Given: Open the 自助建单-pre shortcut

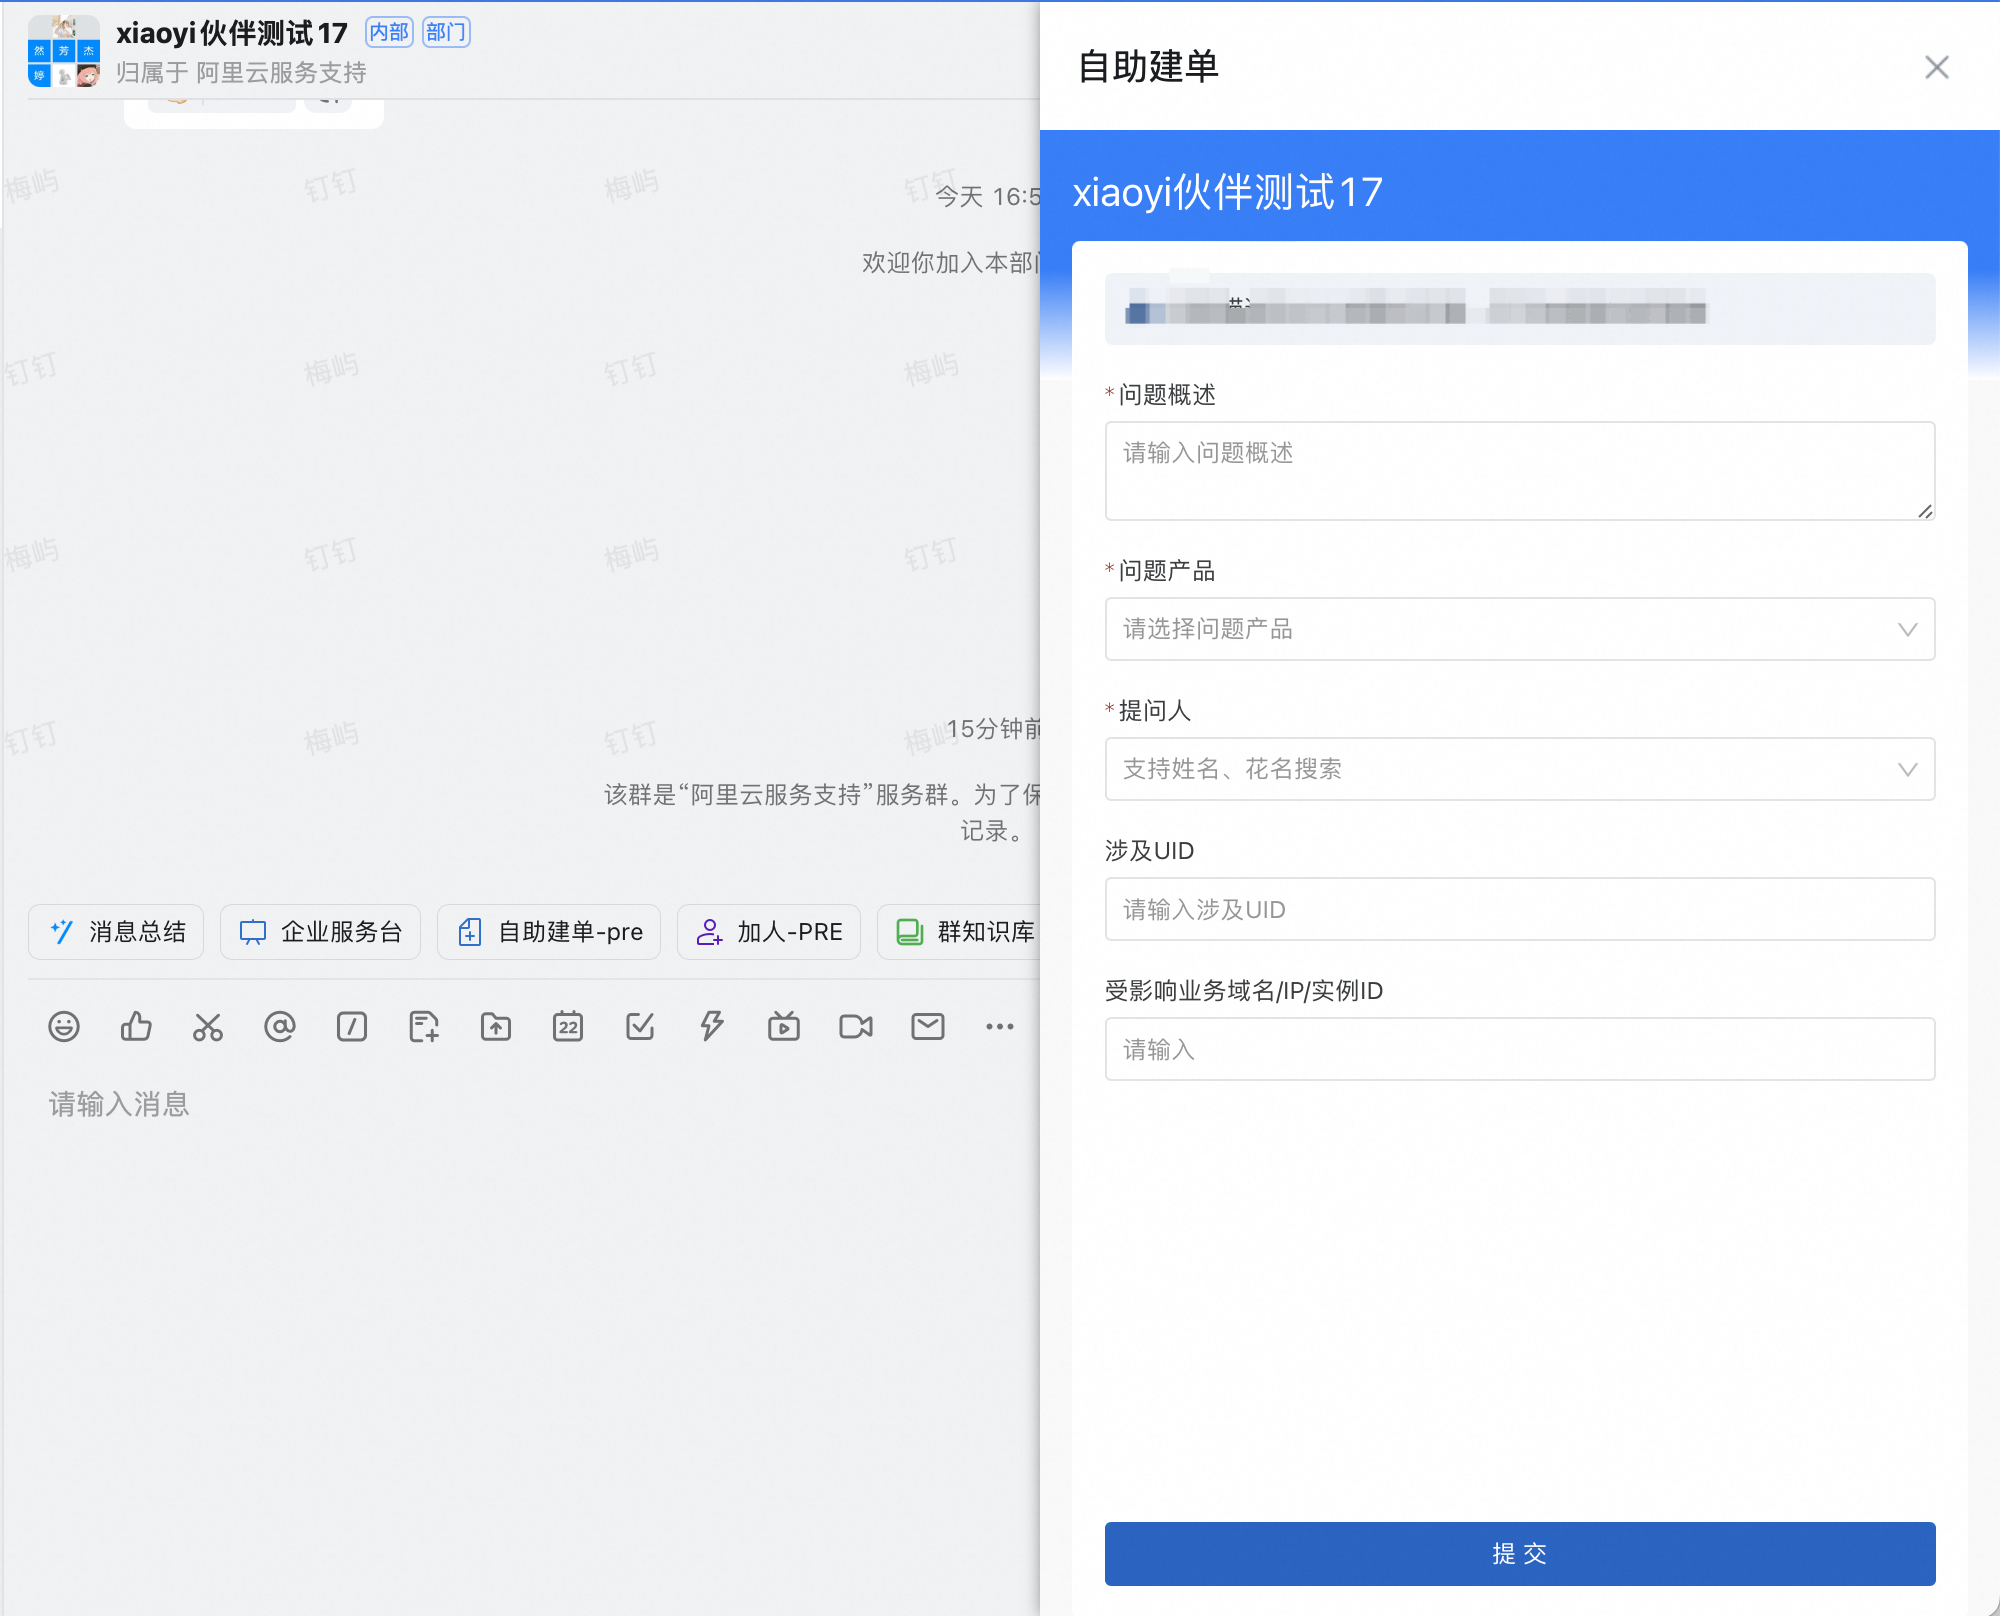Looking at the screenshot, I should (549, 932).
